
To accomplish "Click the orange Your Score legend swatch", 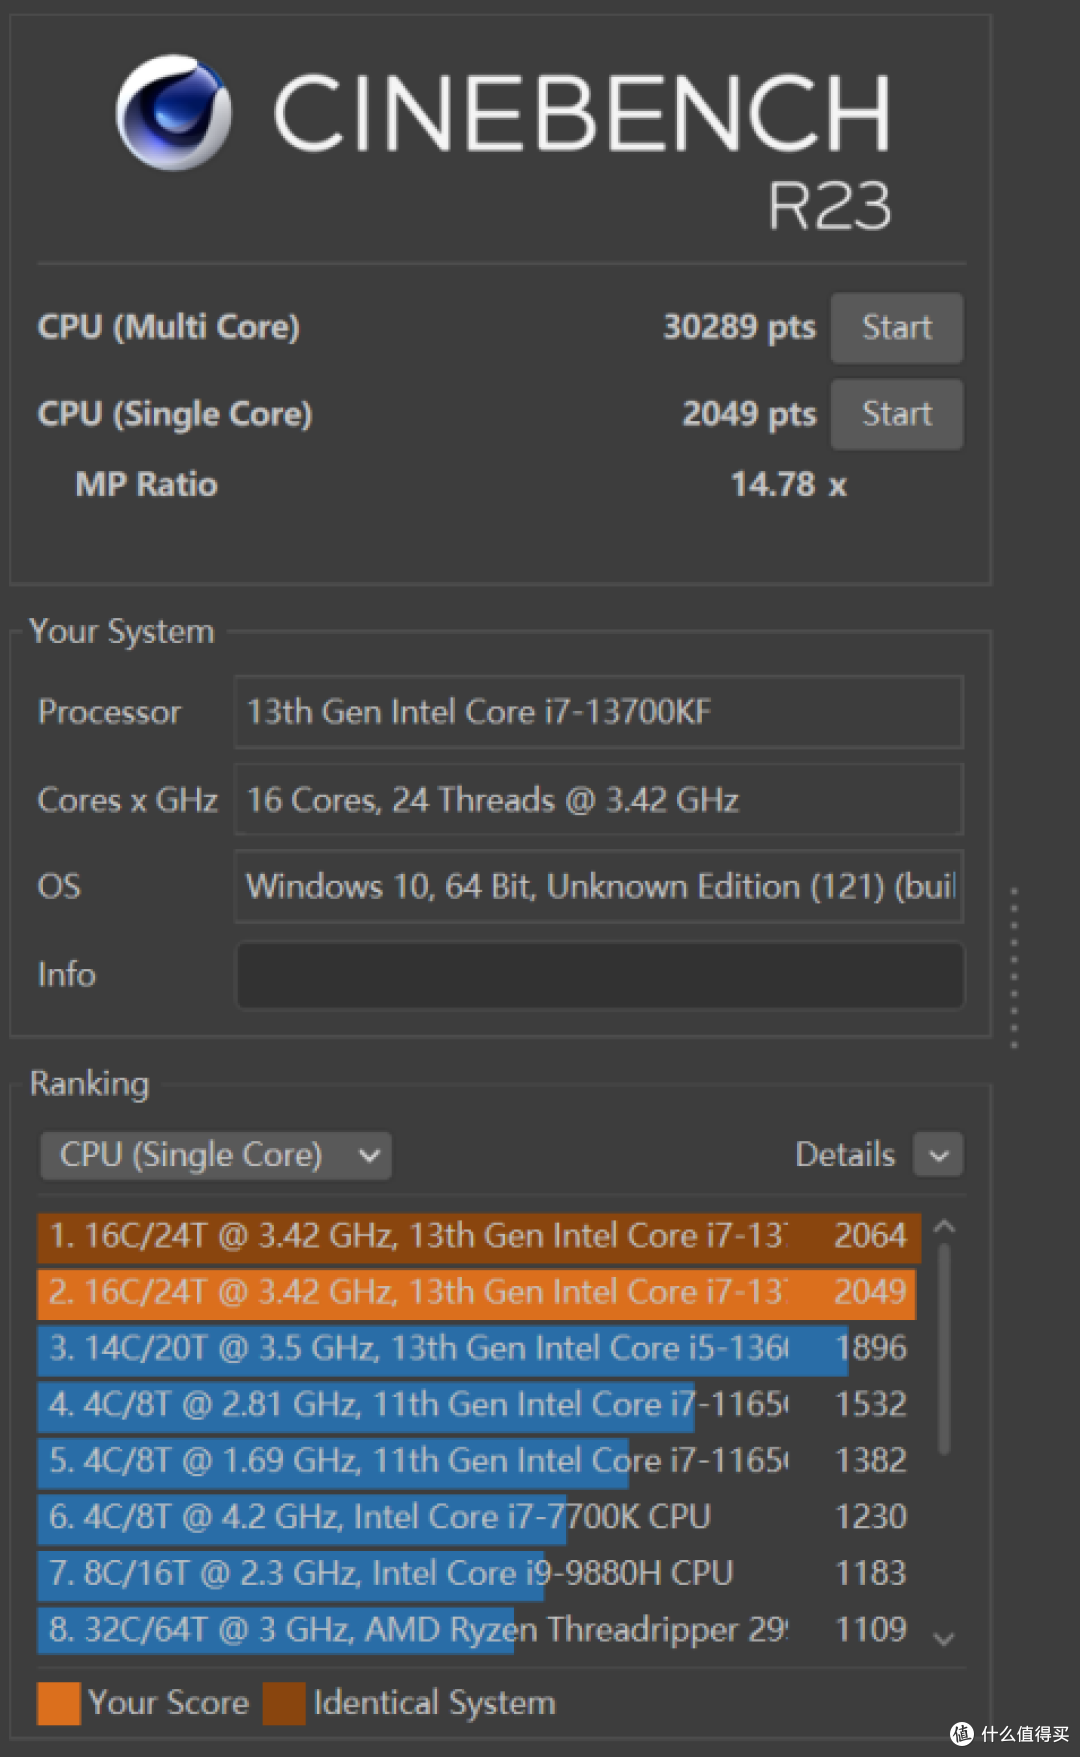I will [58, 1703].
